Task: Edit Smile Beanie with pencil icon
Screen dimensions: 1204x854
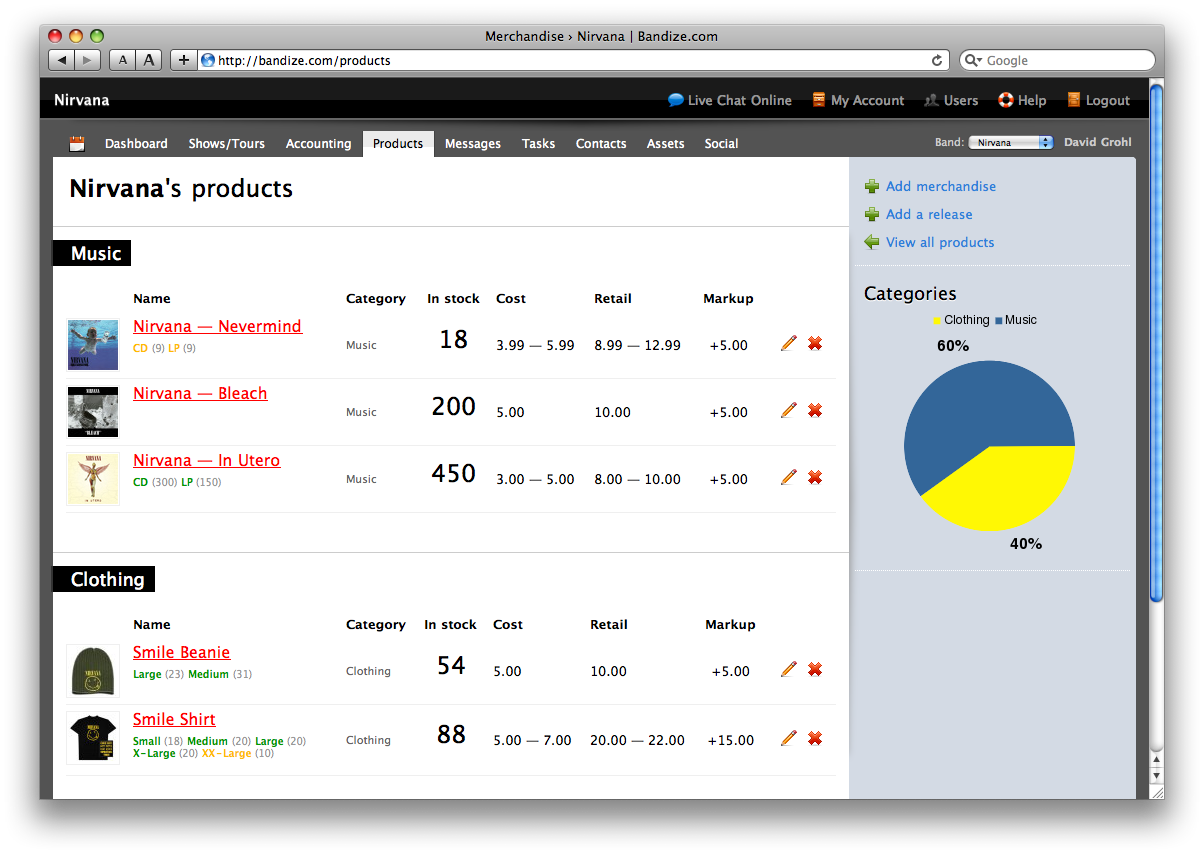Action: [789, 669]
